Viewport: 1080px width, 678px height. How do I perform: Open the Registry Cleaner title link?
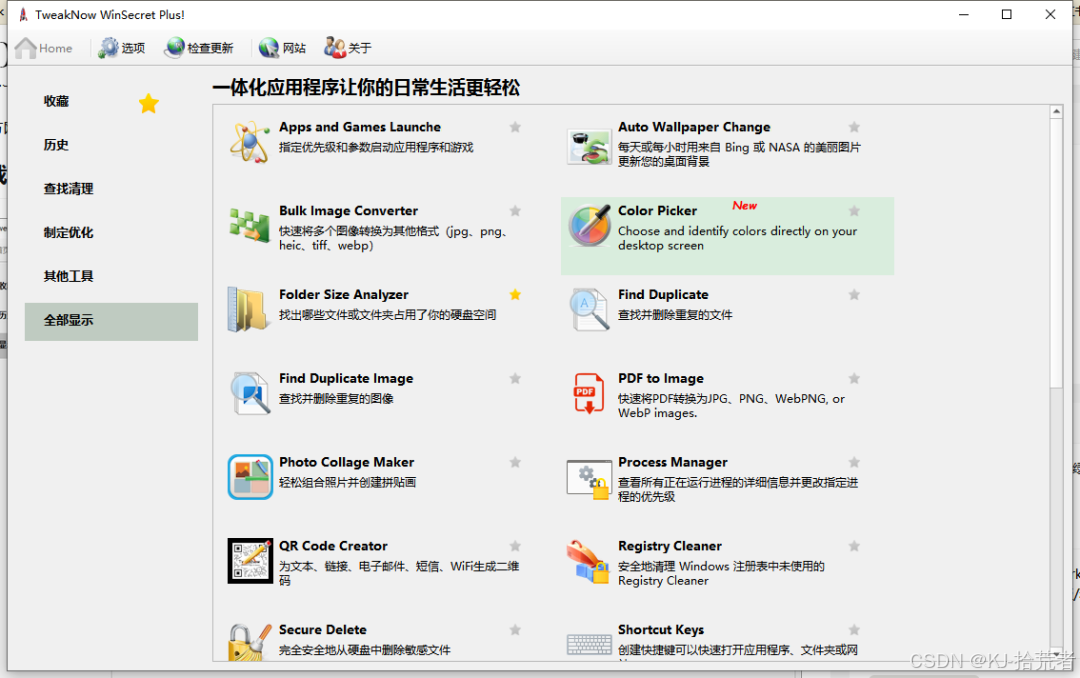669,546
